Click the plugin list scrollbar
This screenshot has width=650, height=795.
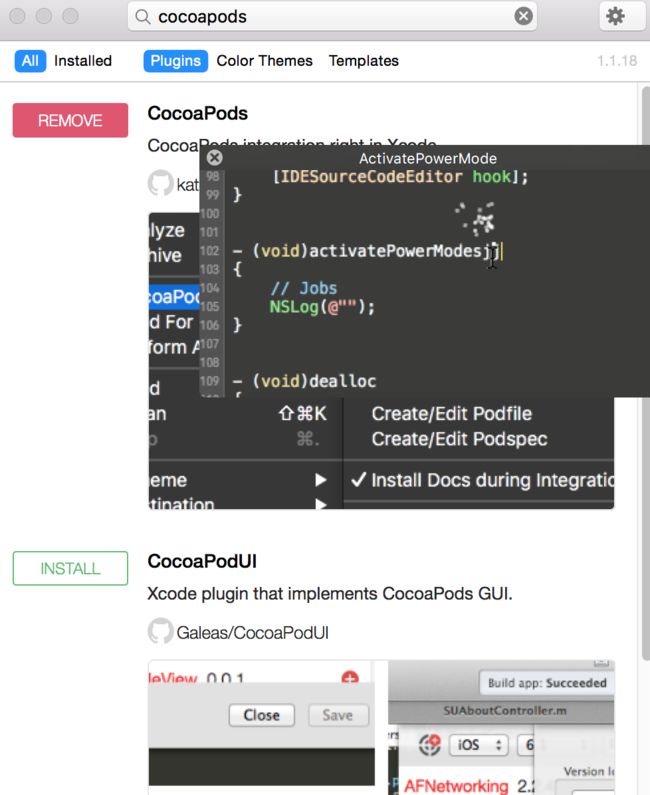coord(645,373)
